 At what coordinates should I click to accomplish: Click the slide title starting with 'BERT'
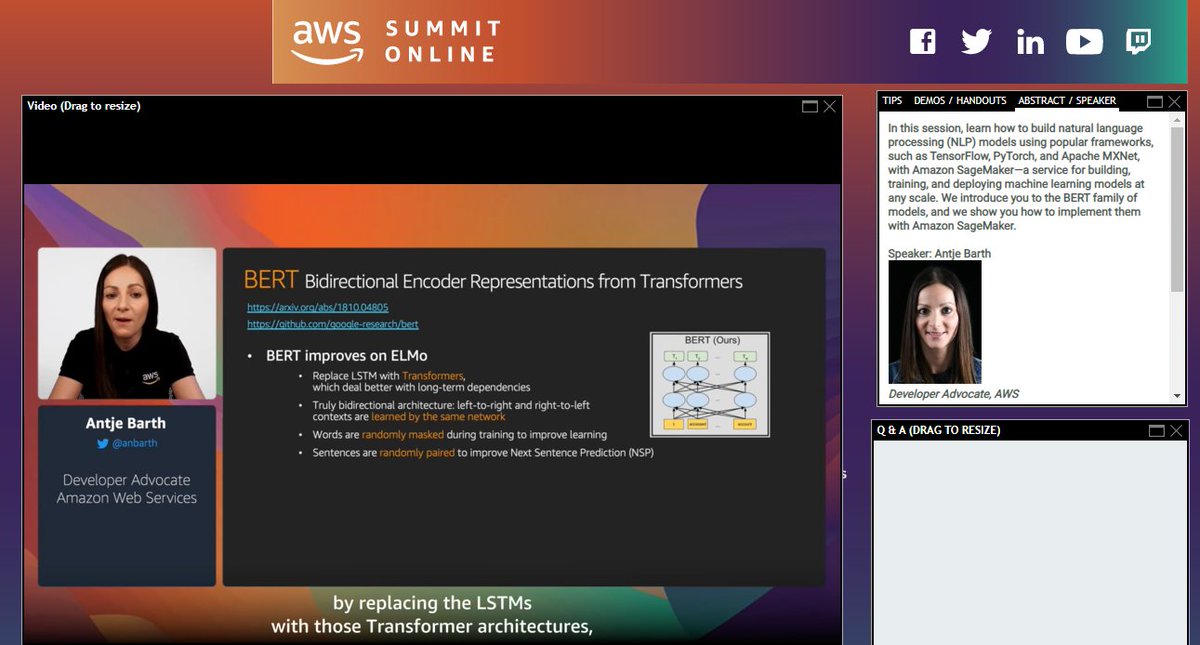point(494,281)
